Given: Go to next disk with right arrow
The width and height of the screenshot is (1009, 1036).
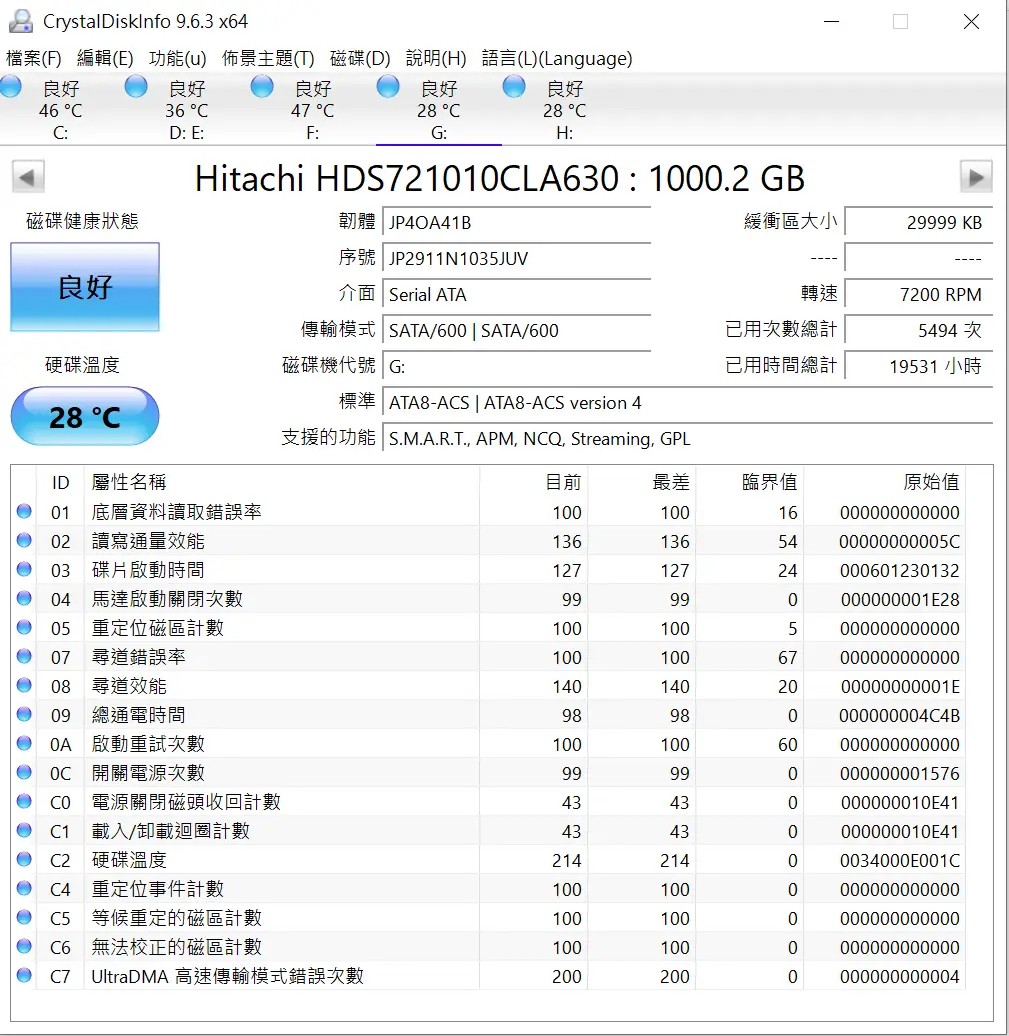Looking at the screenshot, I should click(x=976, y=177).
